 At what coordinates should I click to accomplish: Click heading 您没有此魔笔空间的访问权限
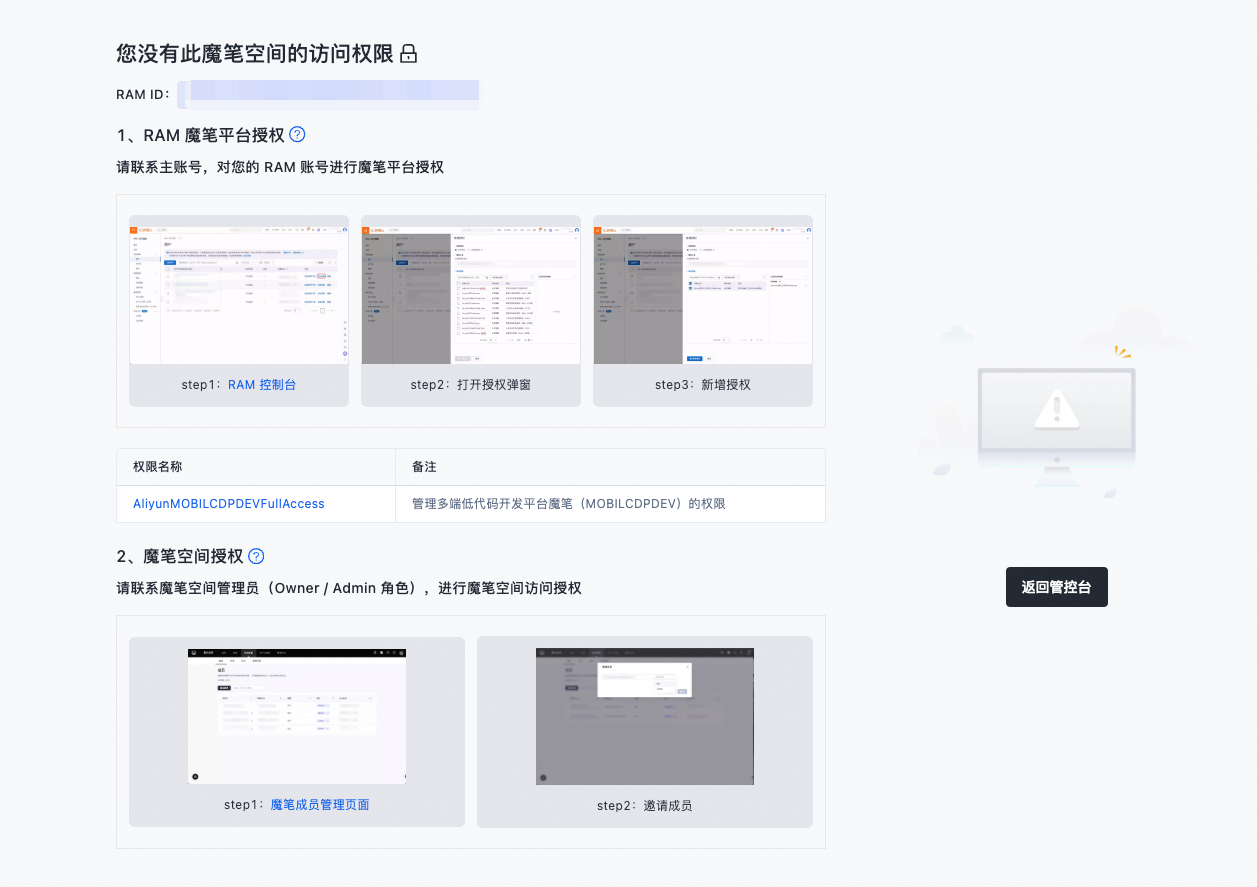click(x=255, y=54)
